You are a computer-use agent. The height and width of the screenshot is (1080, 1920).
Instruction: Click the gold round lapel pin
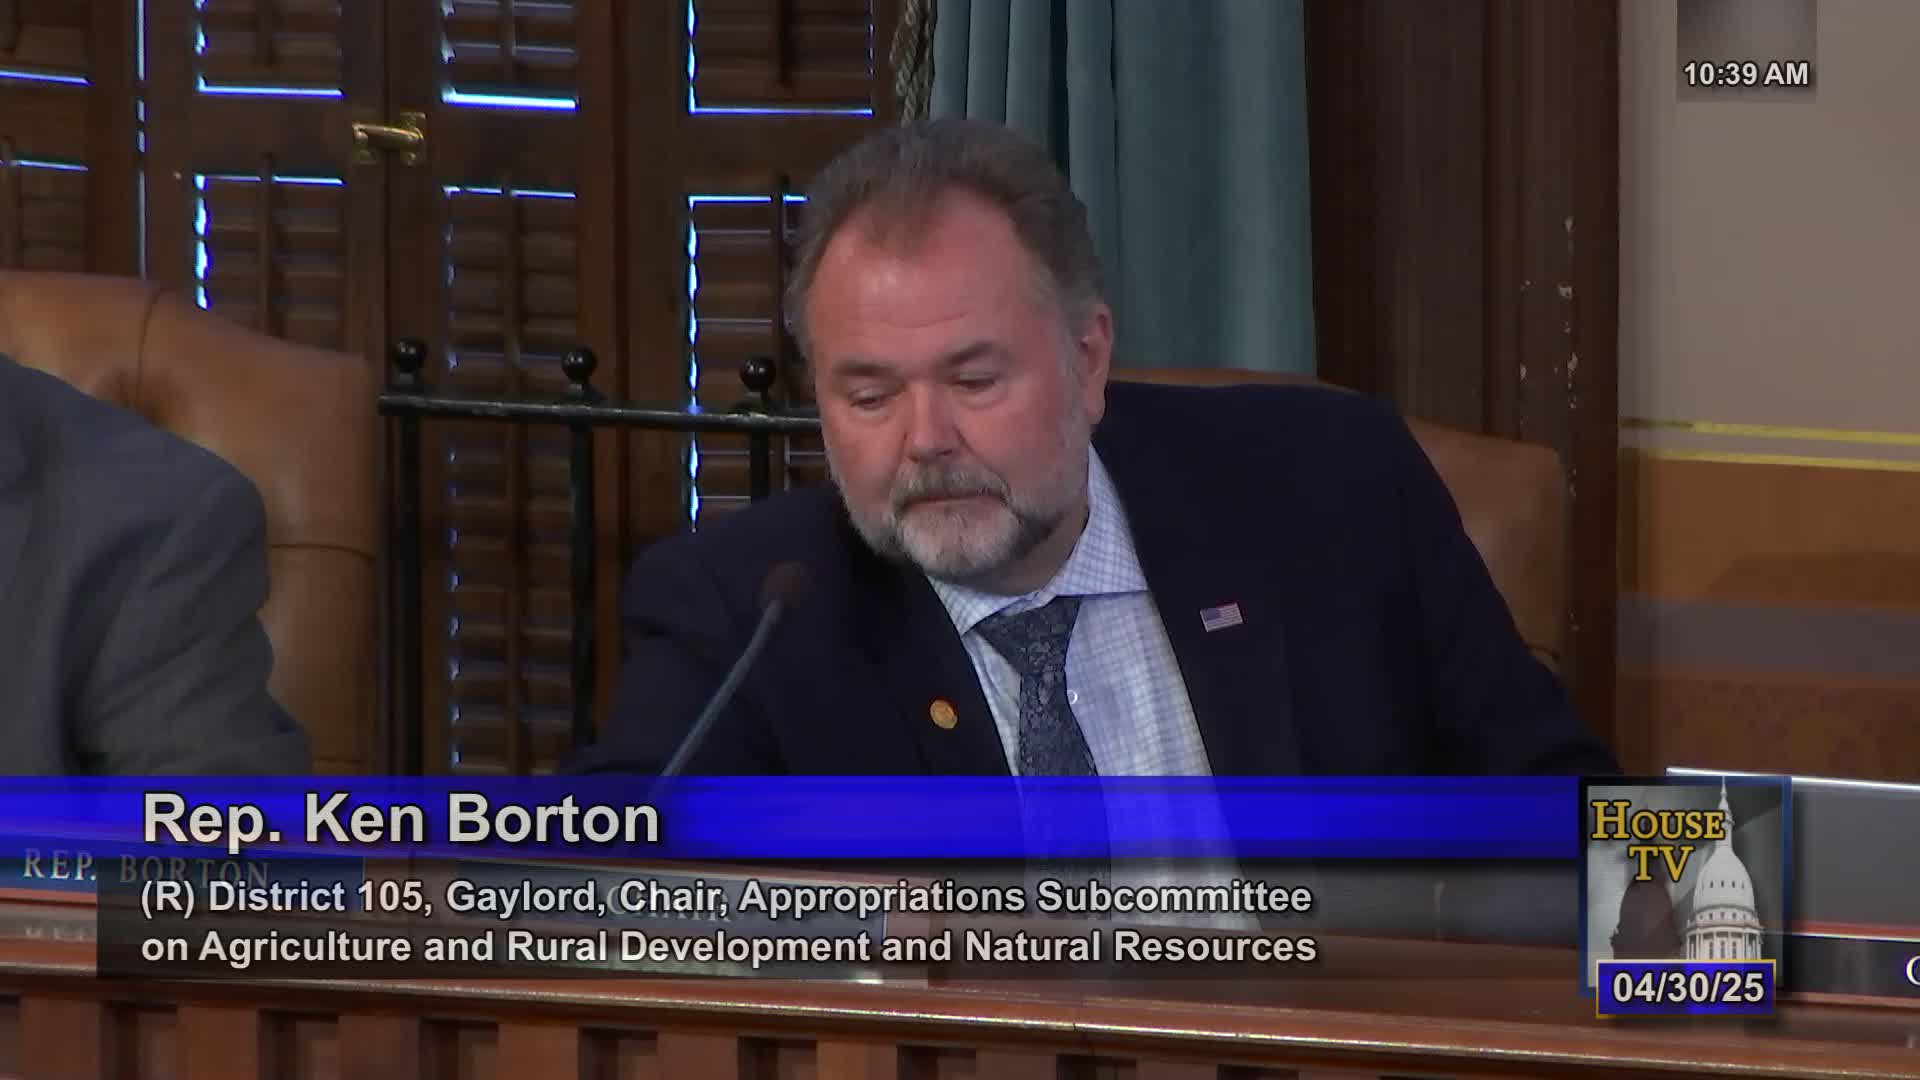pos(942,713)
